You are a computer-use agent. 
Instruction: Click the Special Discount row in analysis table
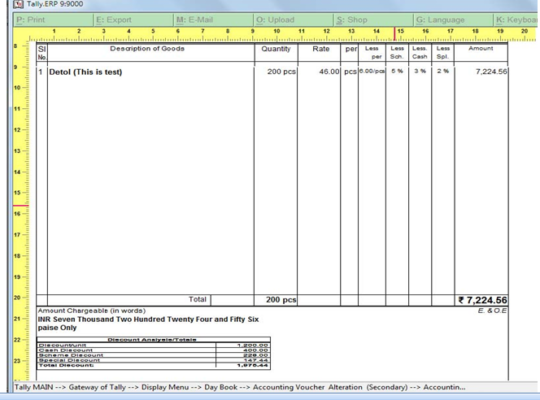tap(153, 360)
